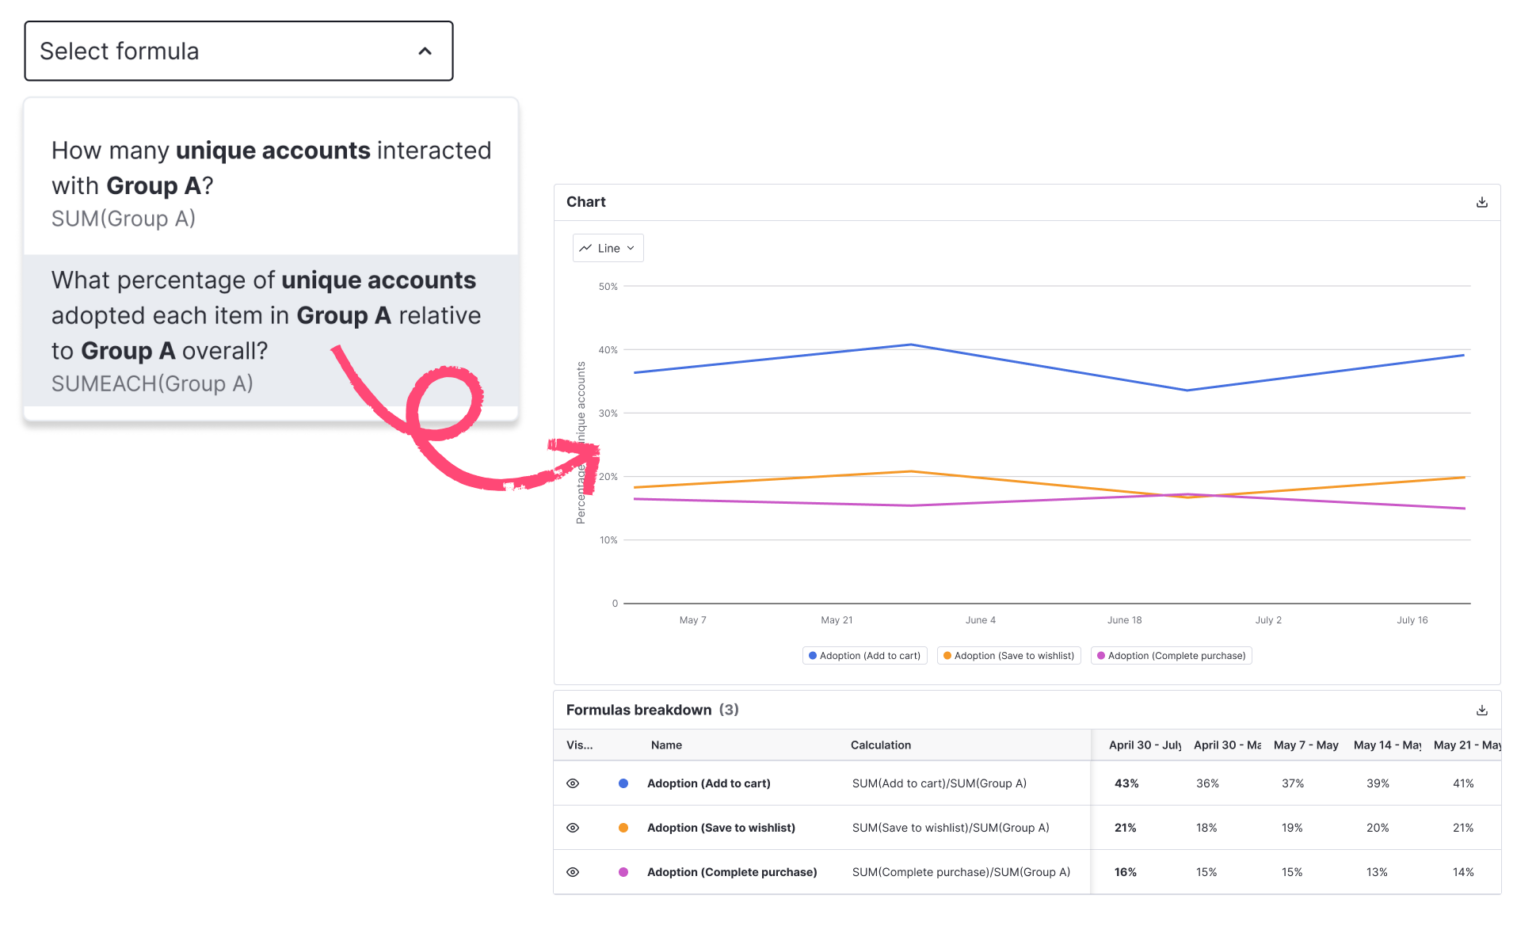Toggle visibility of Adoption (Complete purchase)
Image resolution: width=1536 pixels, height=941 pixels.
tap(573, 871)
